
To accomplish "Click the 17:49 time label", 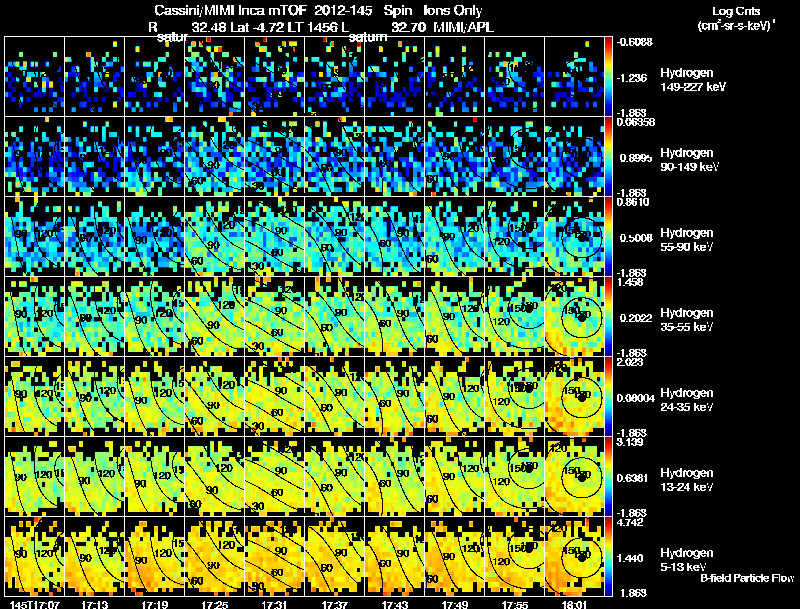I will click(x=455, y=604).
